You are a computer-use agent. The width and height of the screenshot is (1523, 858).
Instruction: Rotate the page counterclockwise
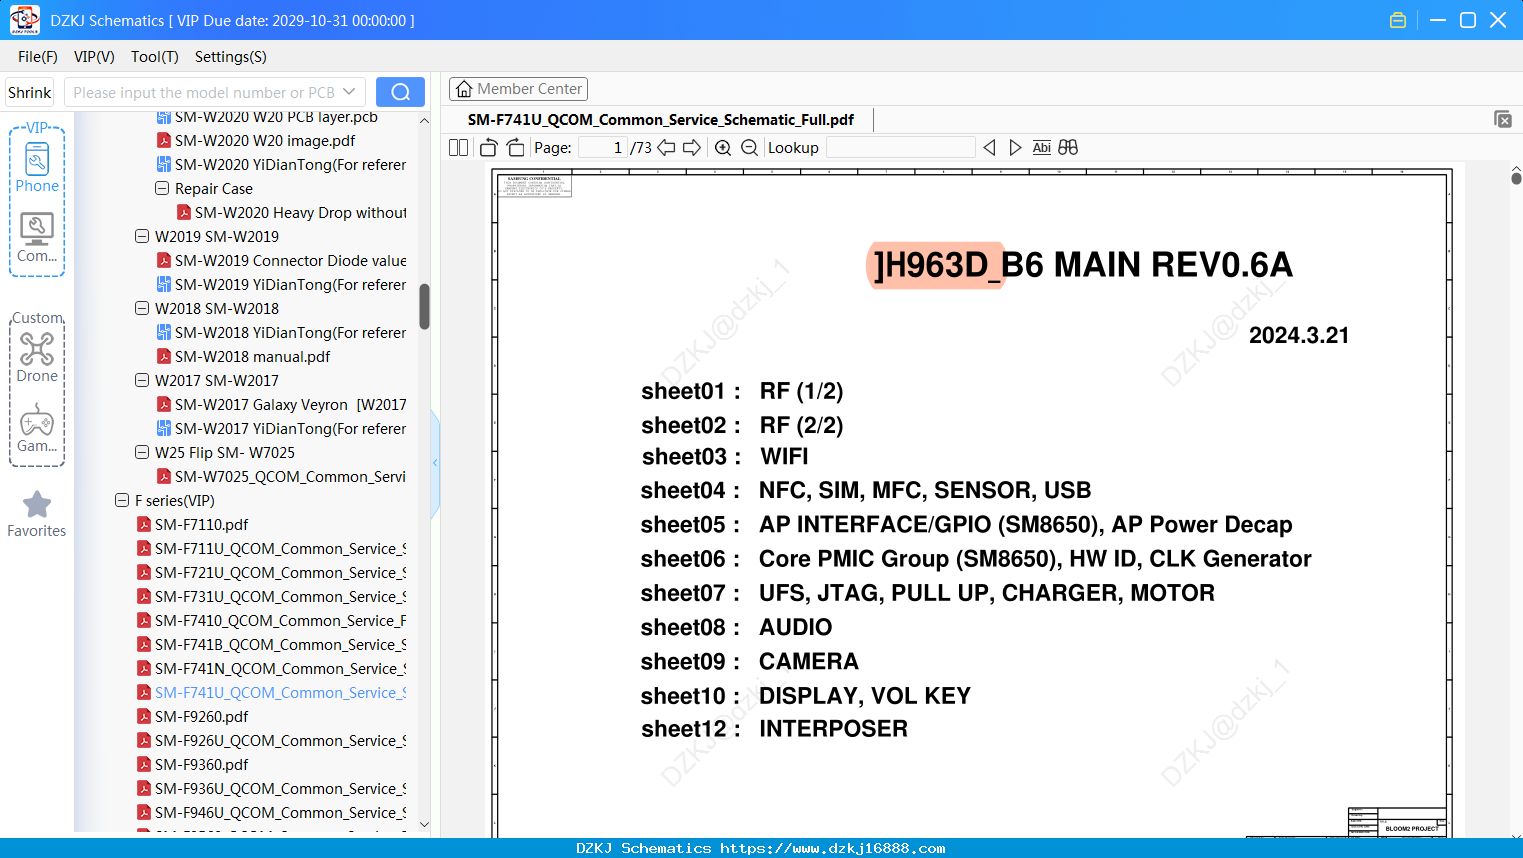[x=488, y=148]
